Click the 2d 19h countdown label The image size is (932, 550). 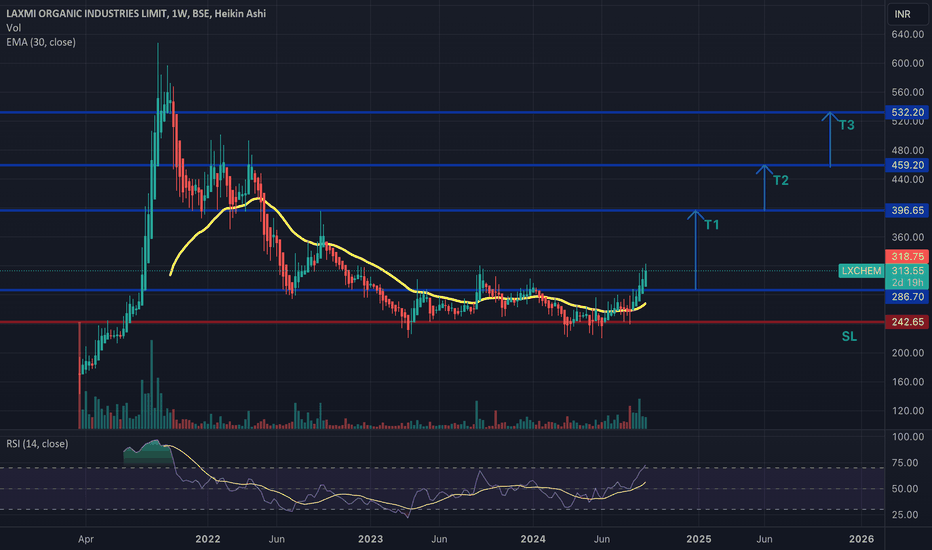907,282
